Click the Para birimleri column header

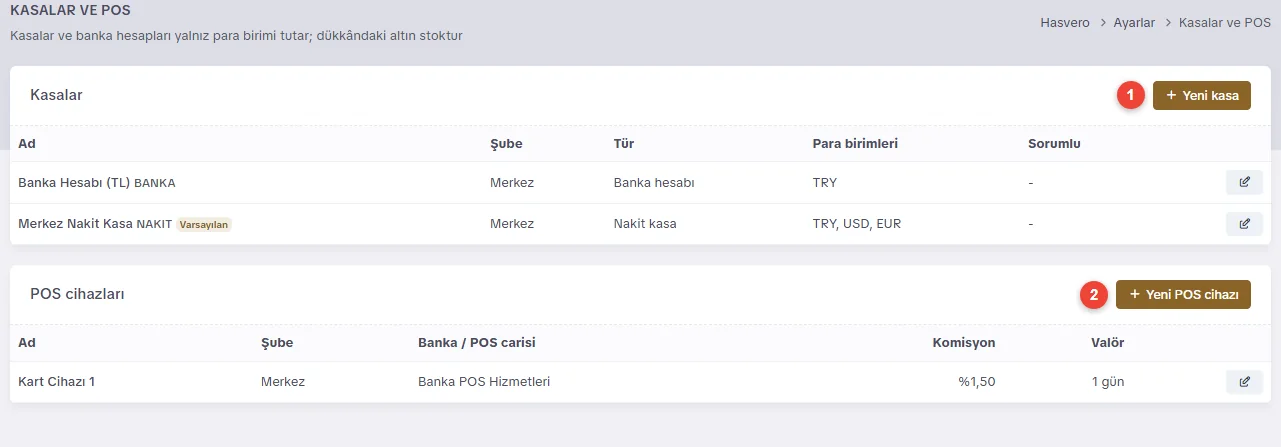click(855, 144)
